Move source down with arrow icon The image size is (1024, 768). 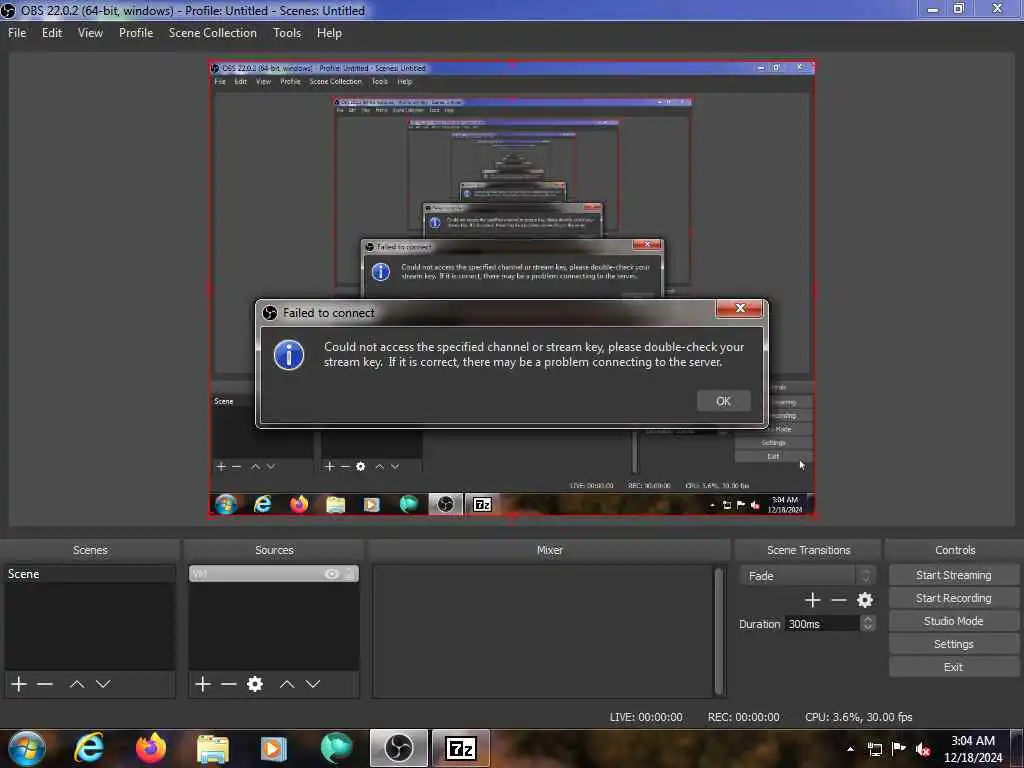coord(313,684)
